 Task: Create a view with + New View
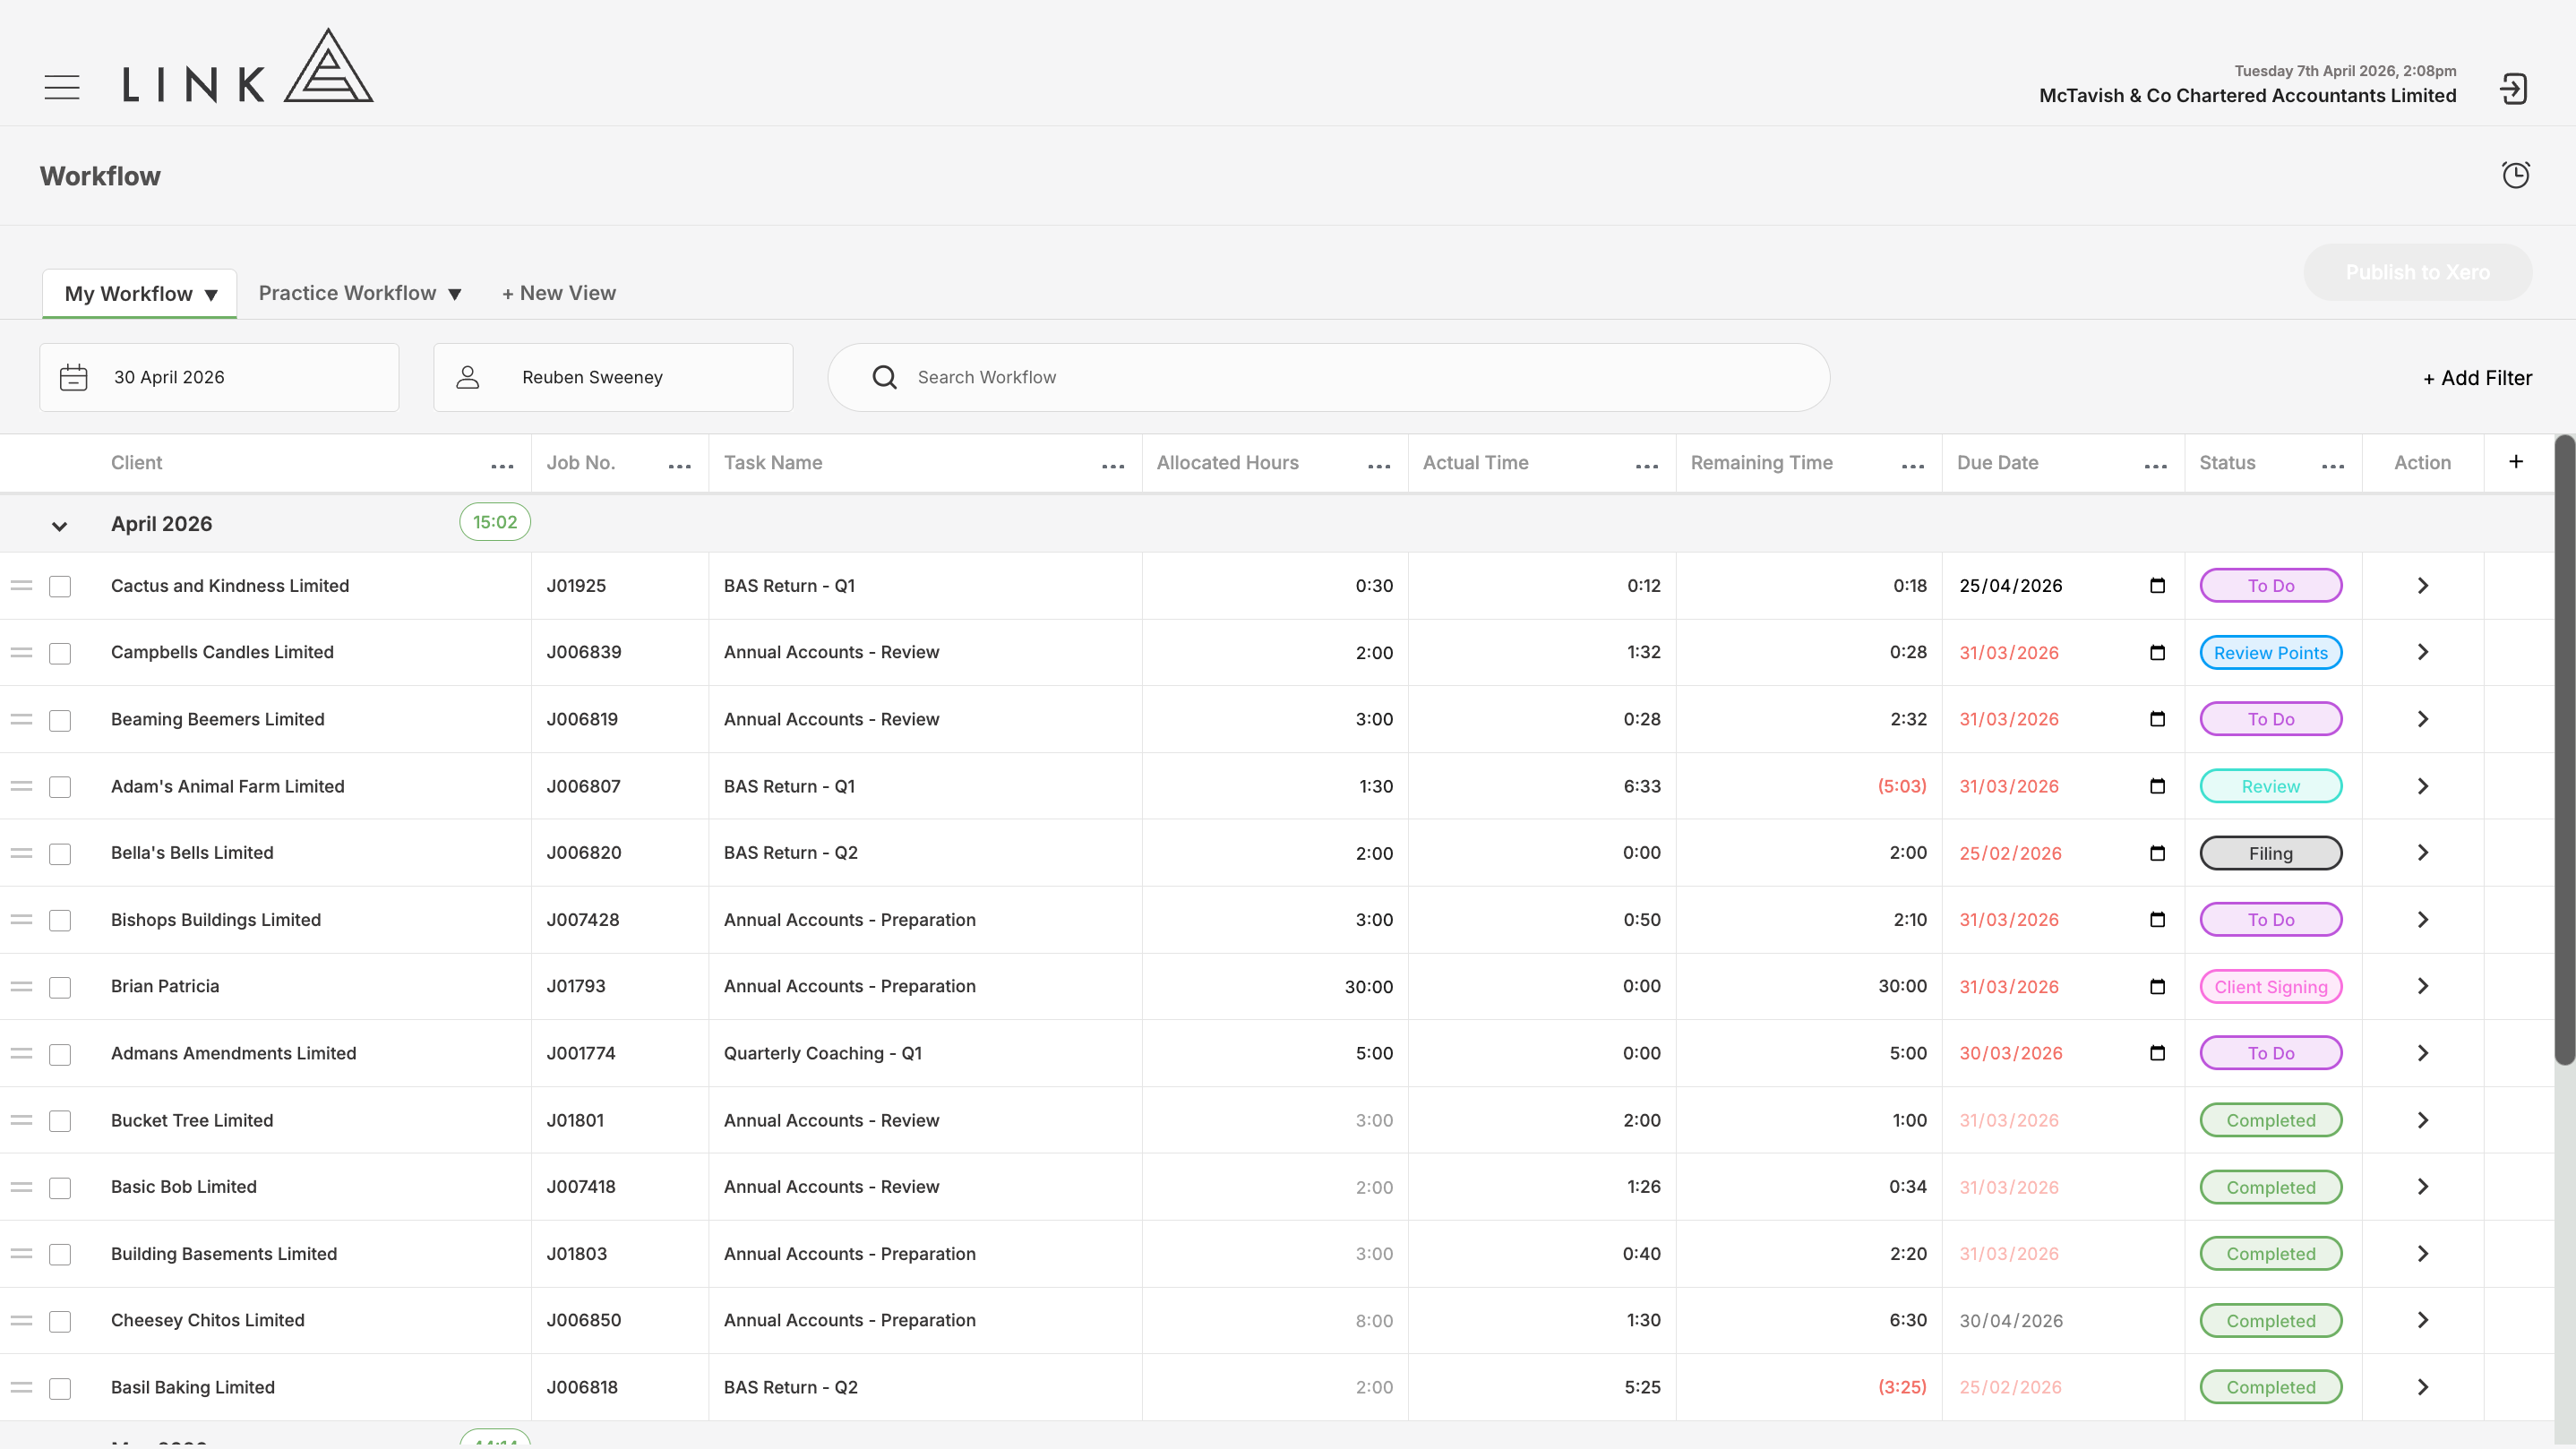click(559, 293)
